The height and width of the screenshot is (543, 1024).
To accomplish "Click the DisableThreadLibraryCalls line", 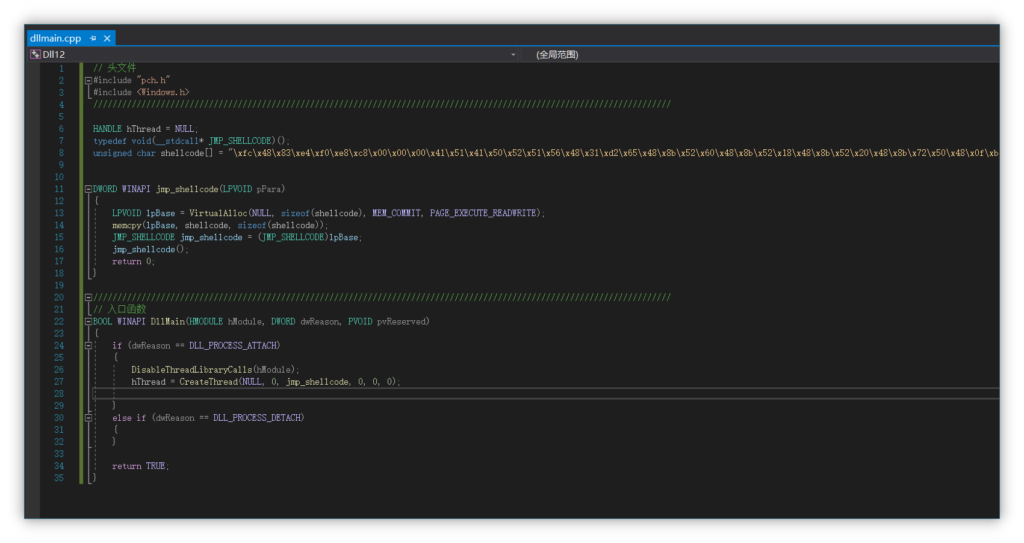I will 215,370.
